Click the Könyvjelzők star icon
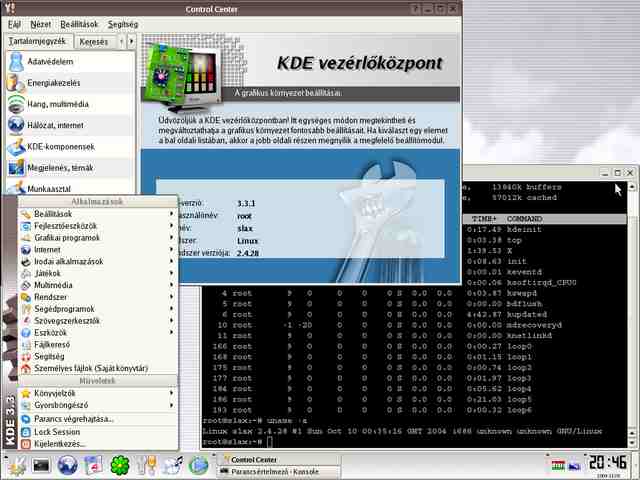 26,393
